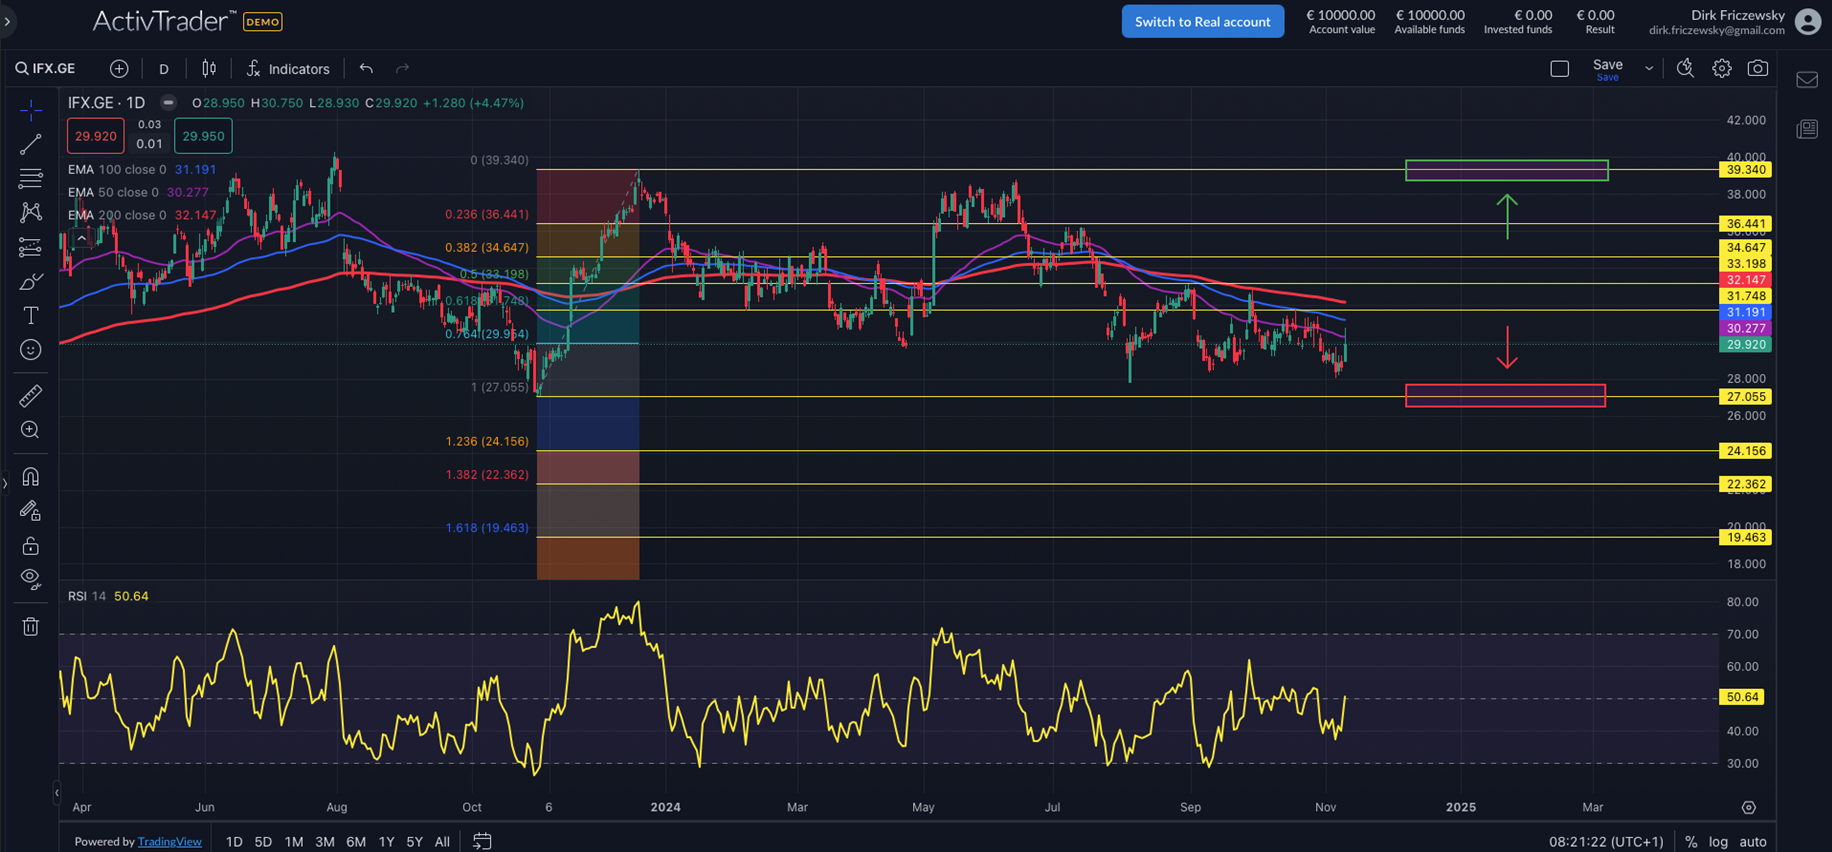
Task: Toggle lock all drawing tools
Action: pyautogui.click(x=31, y=545)
